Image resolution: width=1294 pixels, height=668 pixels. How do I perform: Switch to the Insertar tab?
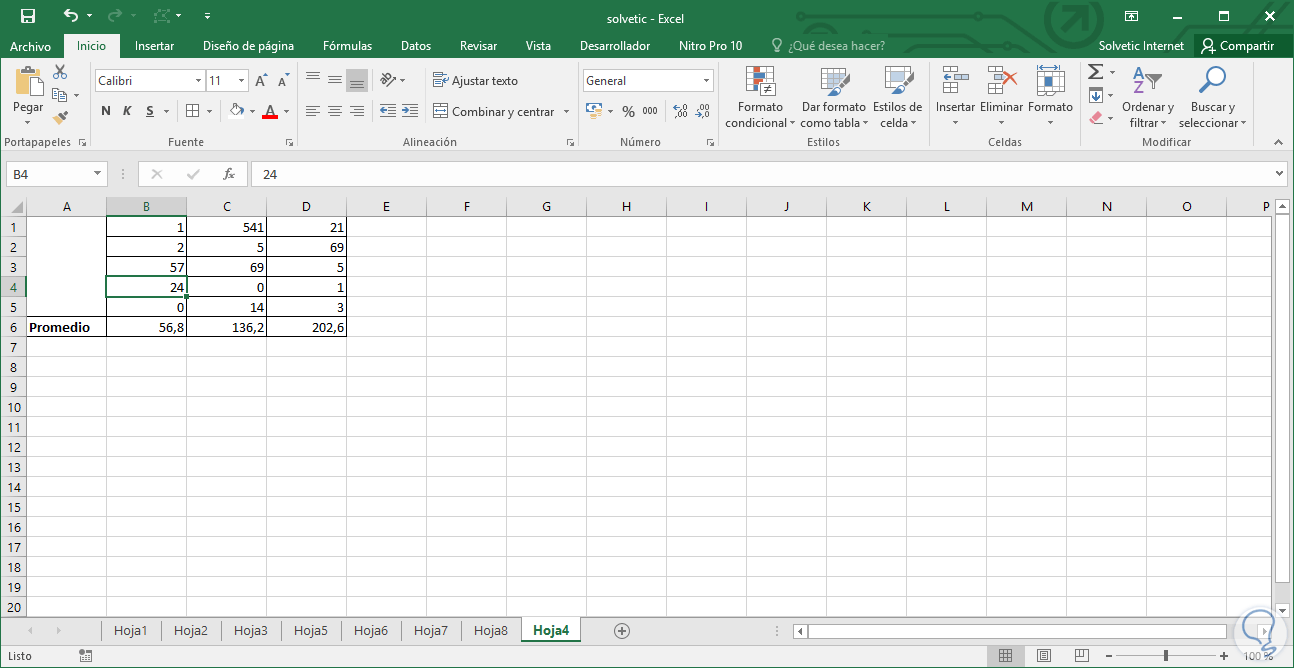[x=154, y=46]
